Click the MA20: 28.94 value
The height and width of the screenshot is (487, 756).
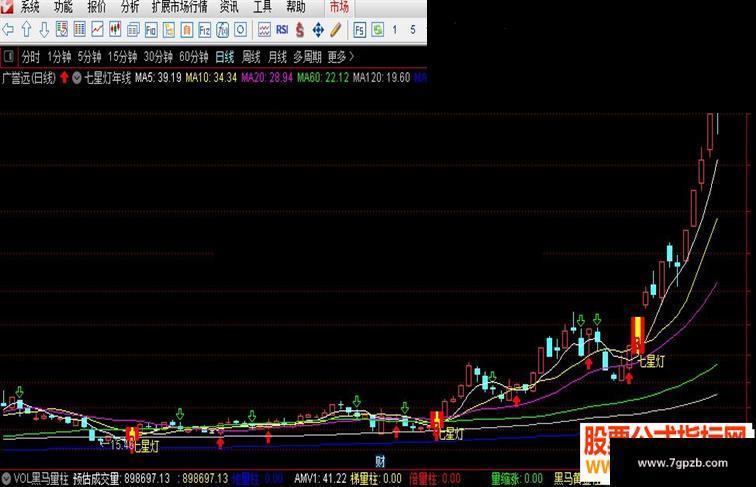(267, 78)
